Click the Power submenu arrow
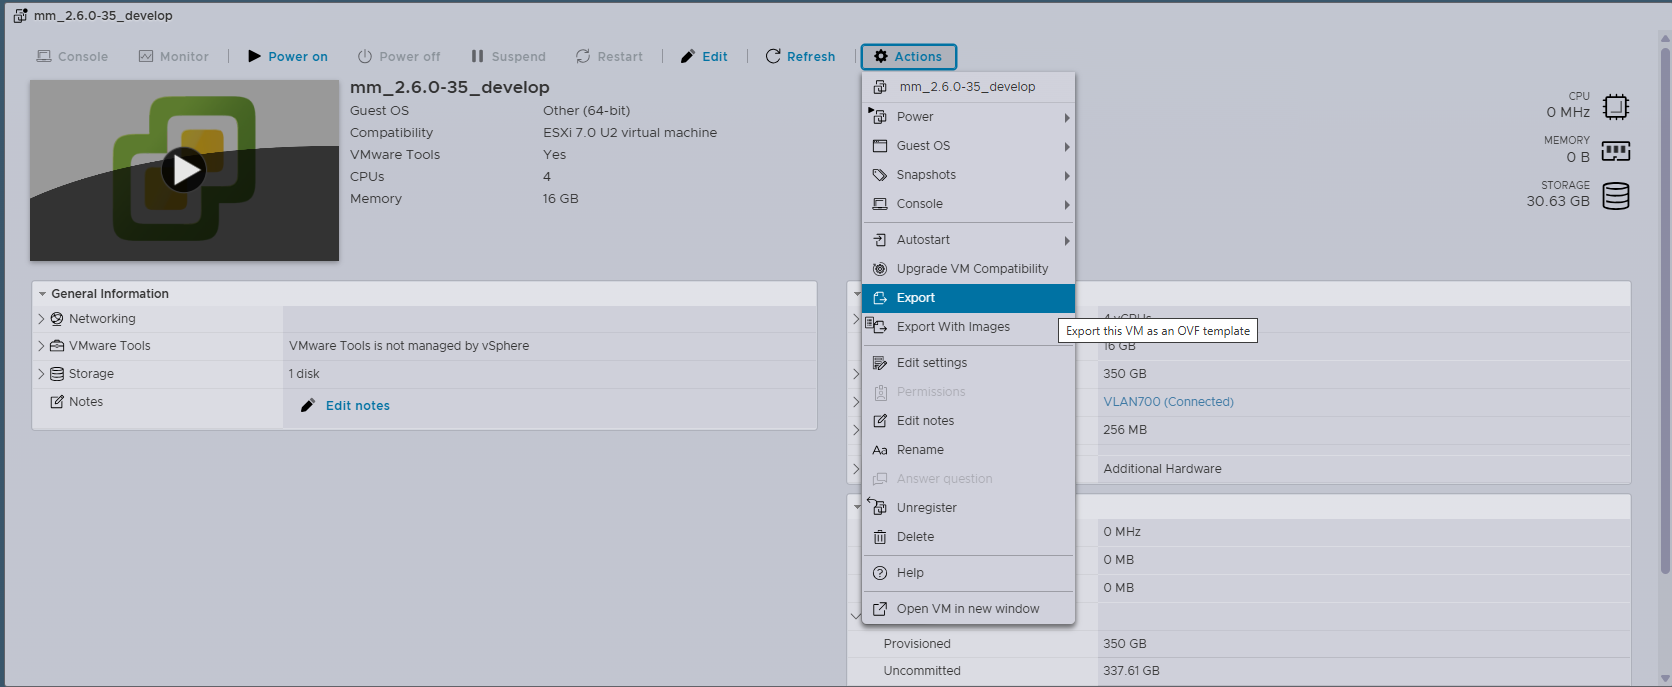1672x687 pixels. pos(1067,118)
